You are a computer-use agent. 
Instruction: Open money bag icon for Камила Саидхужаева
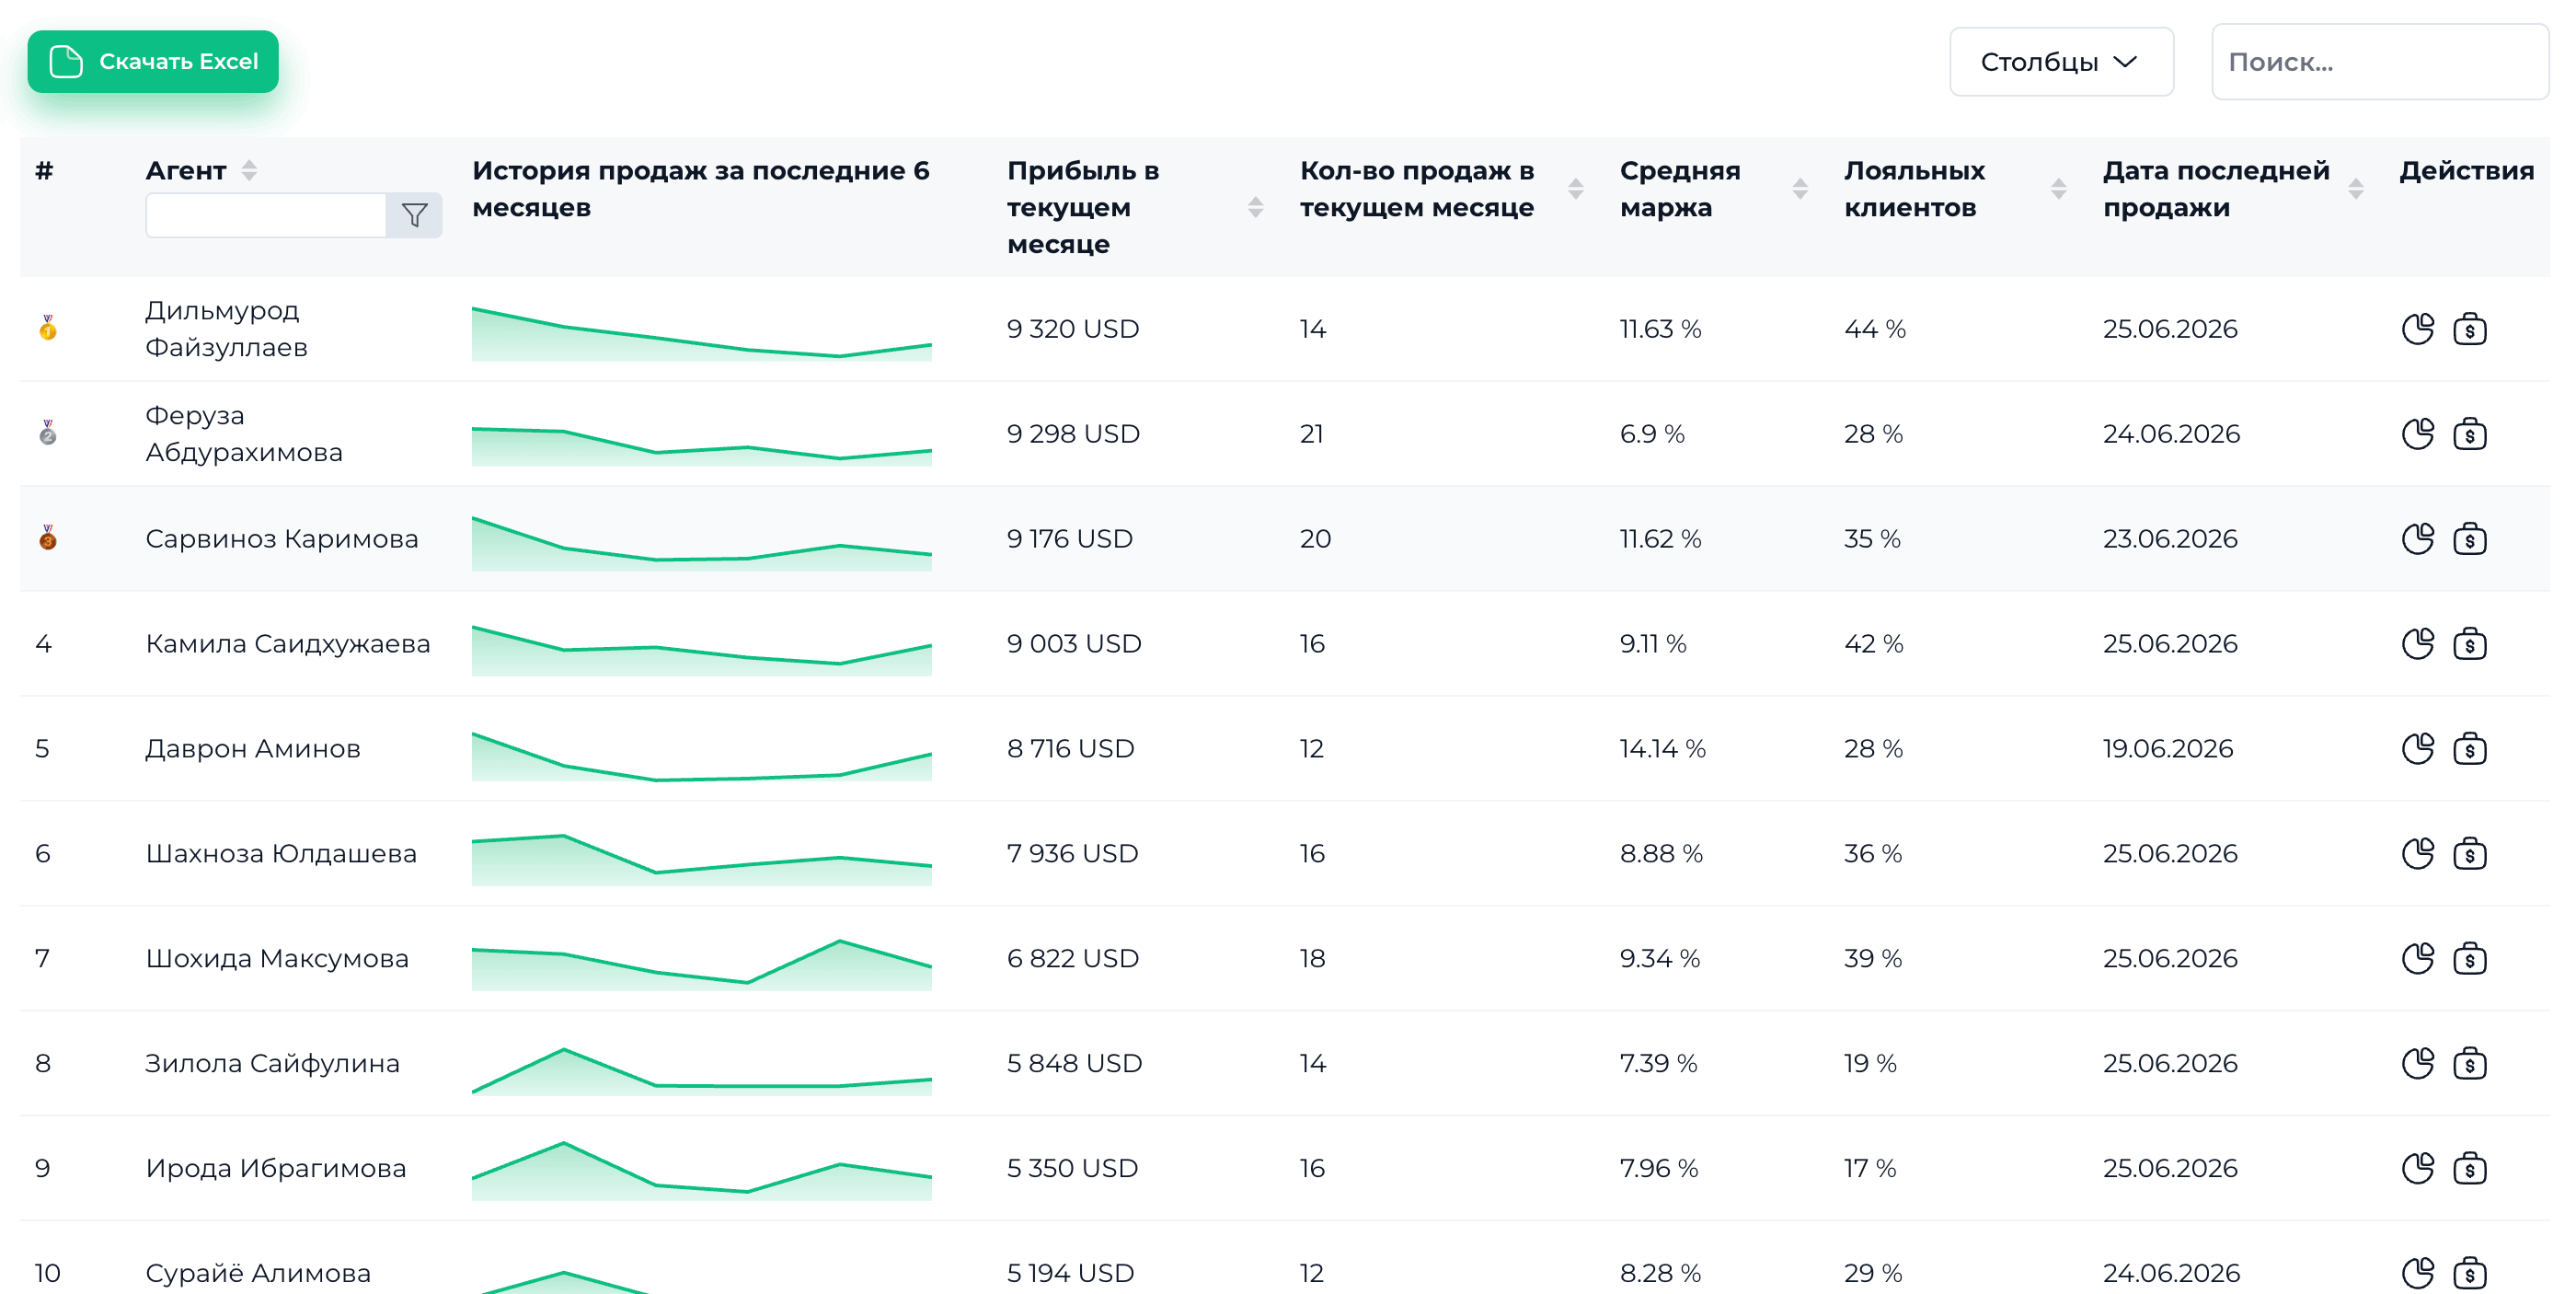pyautogui.click(x=2469, y=644)
